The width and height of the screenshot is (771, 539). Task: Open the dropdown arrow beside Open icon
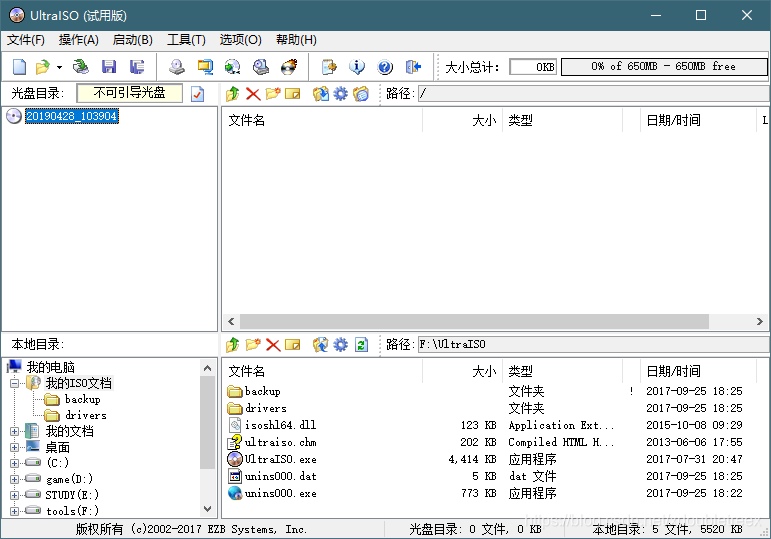click(59, 67)
